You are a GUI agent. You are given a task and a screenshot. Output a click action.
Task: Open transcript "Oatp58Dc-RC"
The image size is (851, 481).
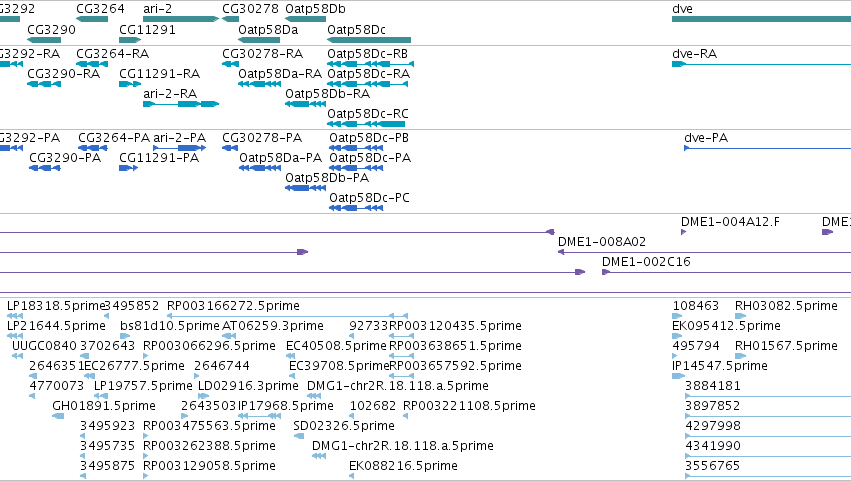click(x=368, y=113)
